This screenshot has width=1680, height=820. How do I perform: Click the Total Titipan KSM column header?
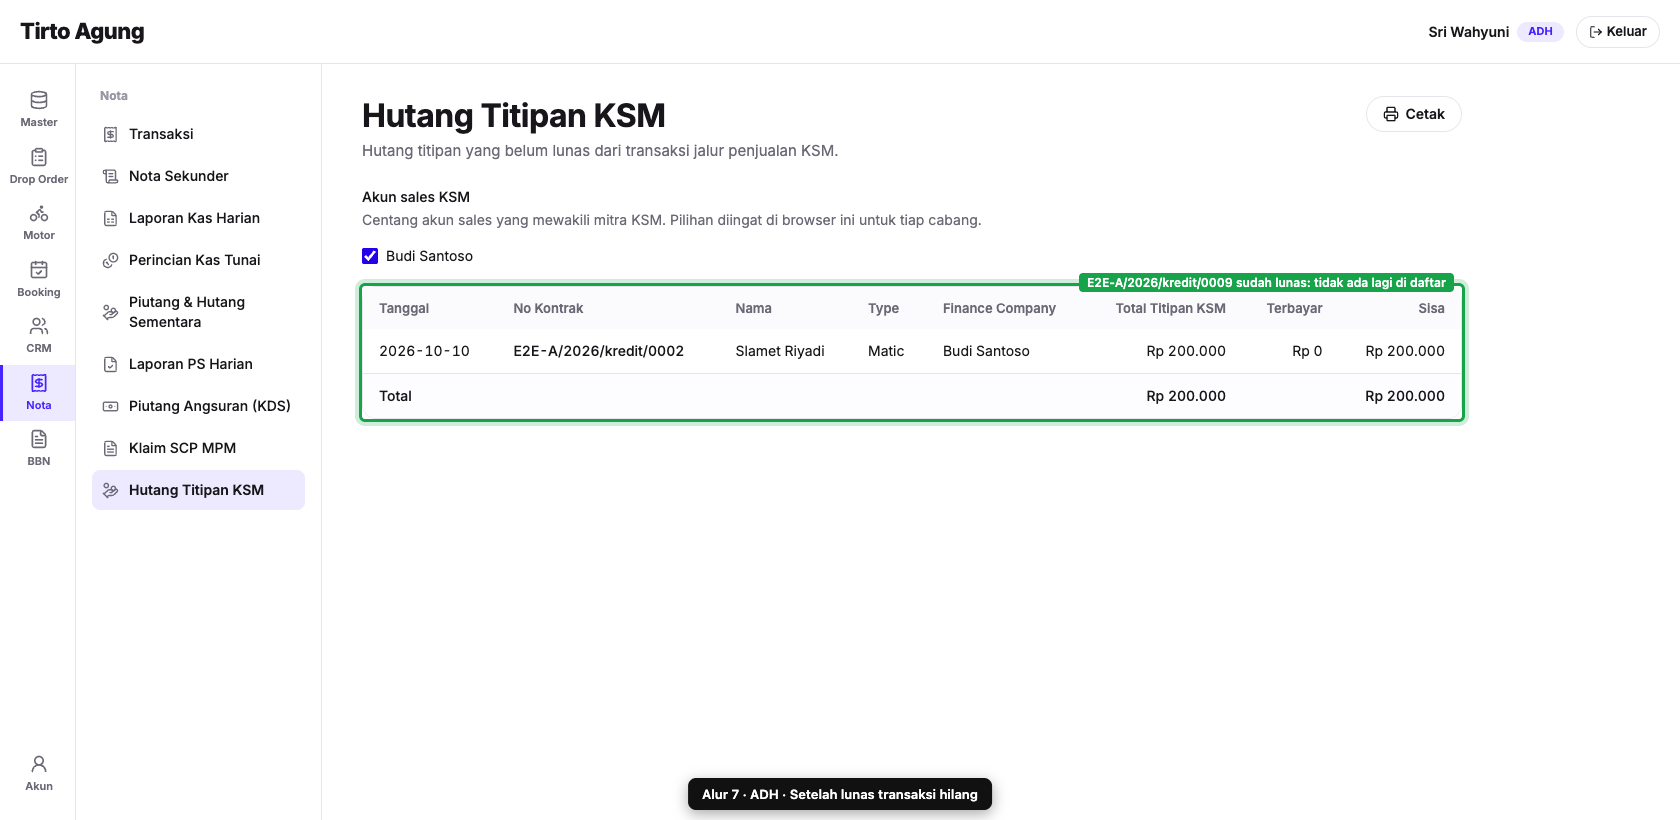[x=1170, y=308]
